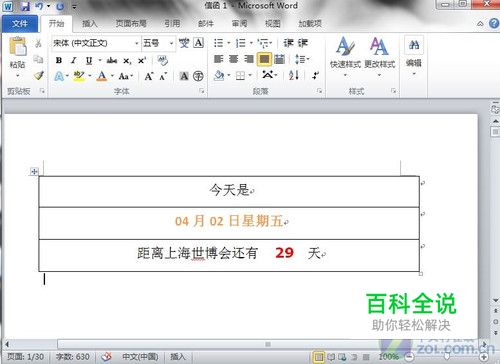Open the font size dropdown
500x364 pixels.
point(171,44)
